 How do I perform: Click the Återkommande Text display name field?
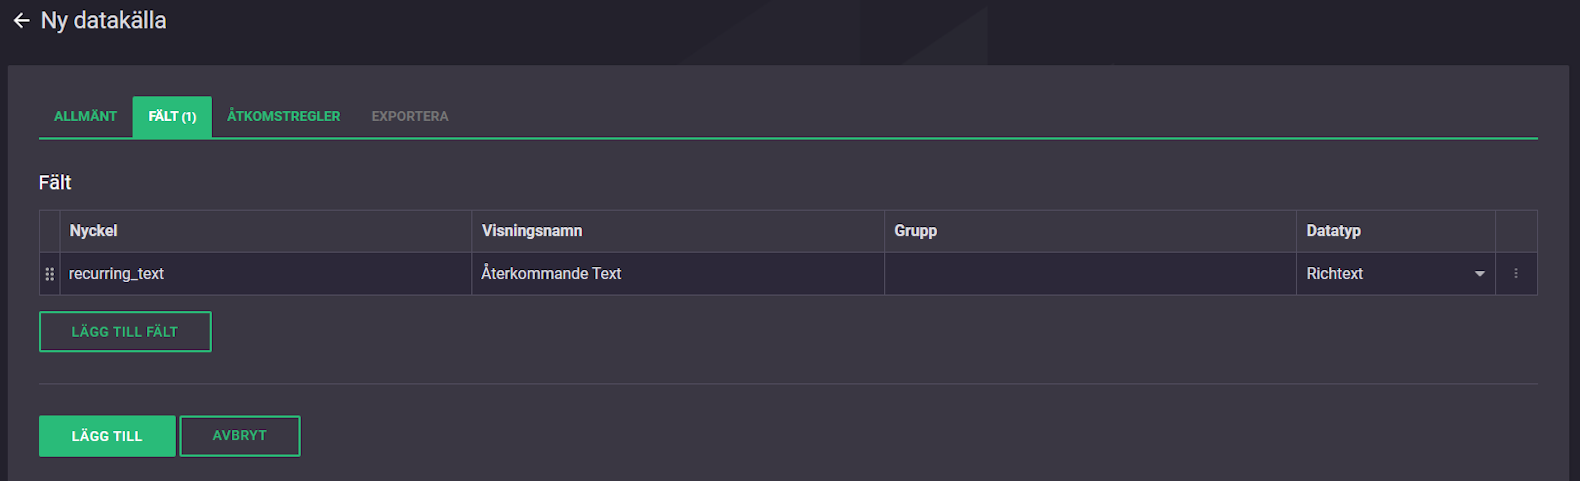click(x=677, y=274)
